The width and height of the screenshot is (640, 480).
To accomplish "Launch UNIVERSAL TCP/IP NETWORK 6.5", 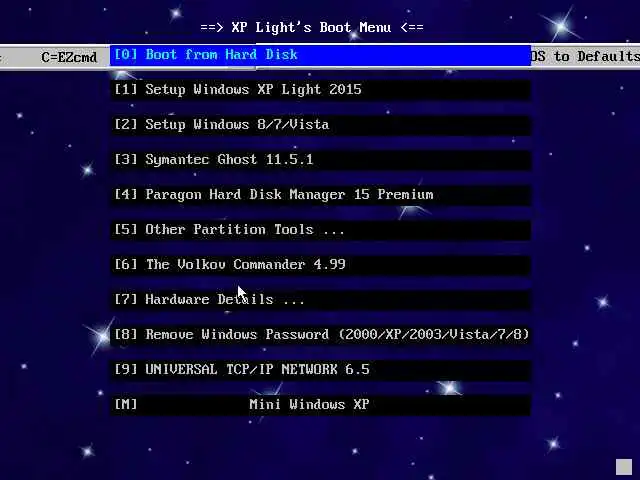I will point(320,370).
